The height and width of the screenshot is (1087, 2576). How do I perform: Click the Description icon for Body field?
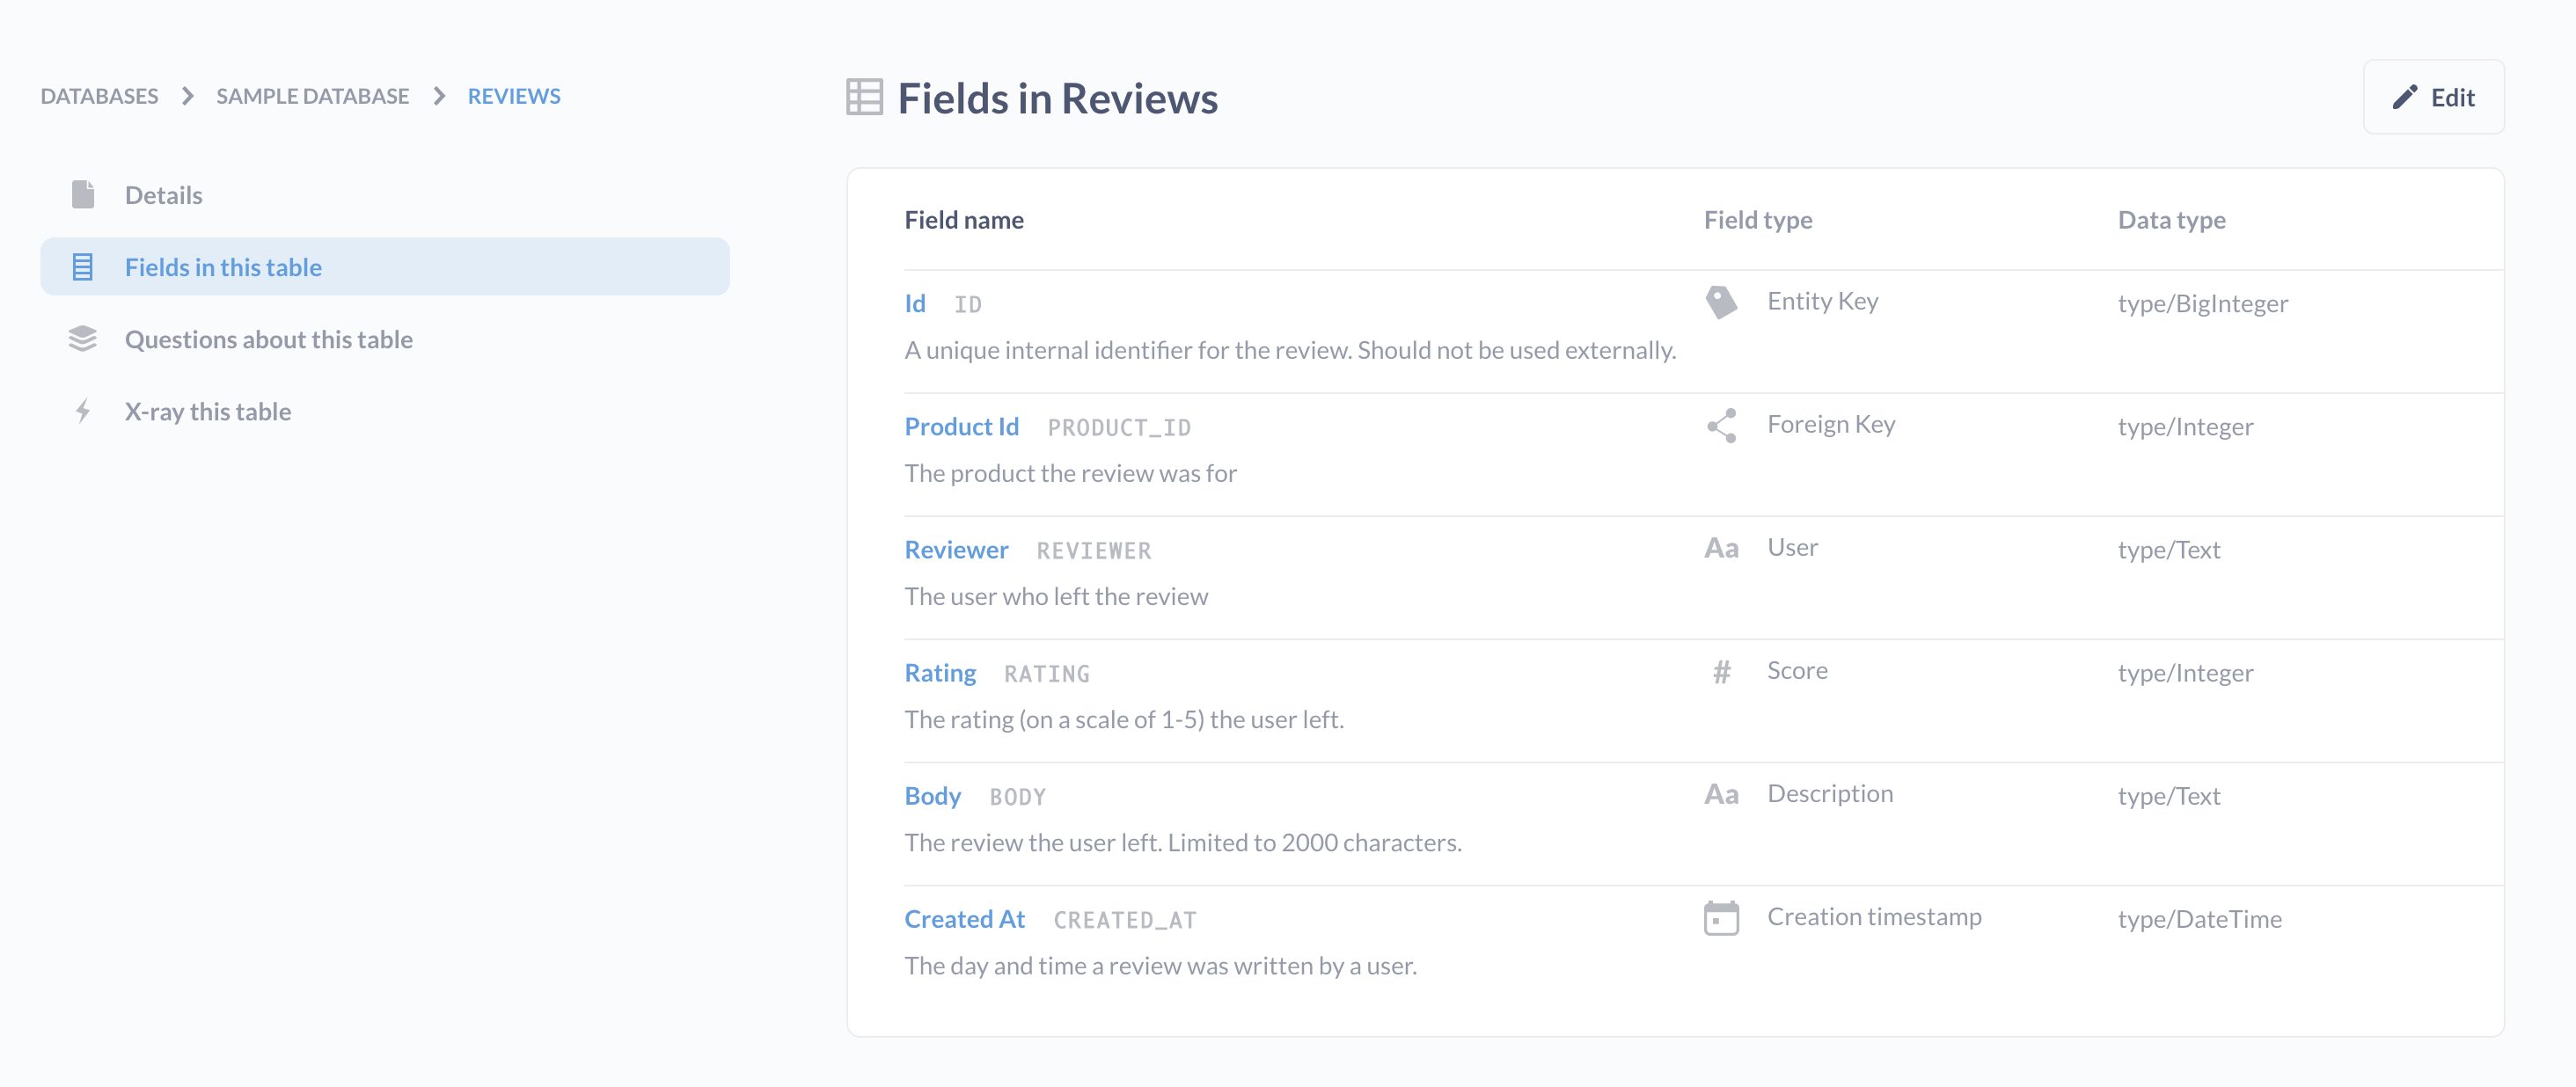pyautogui.click(x=1722, y=795)
